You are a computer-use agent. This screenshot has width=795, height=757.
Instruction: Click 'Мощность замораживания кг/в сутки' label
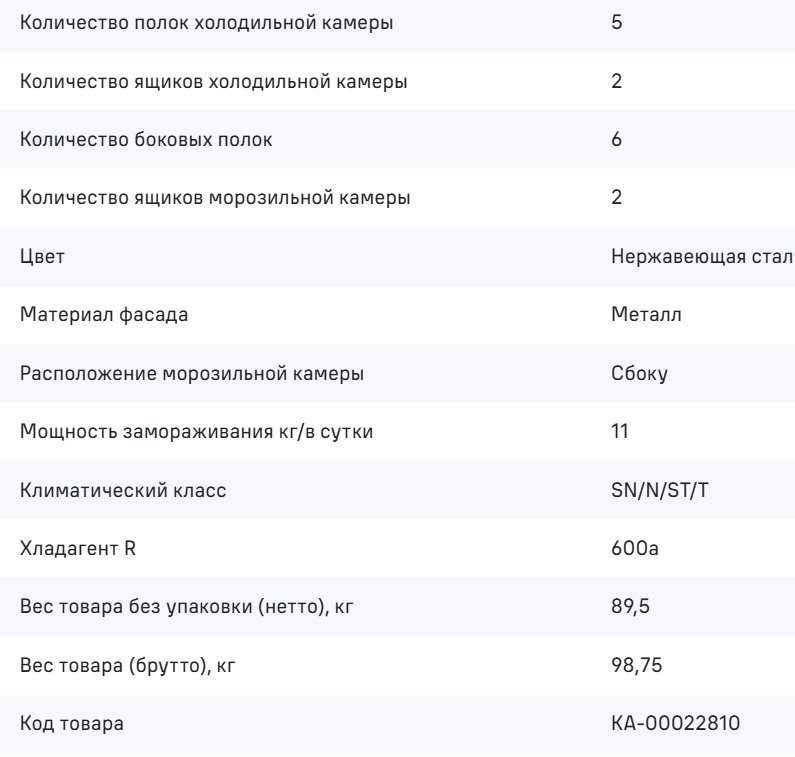coord(196,431)
